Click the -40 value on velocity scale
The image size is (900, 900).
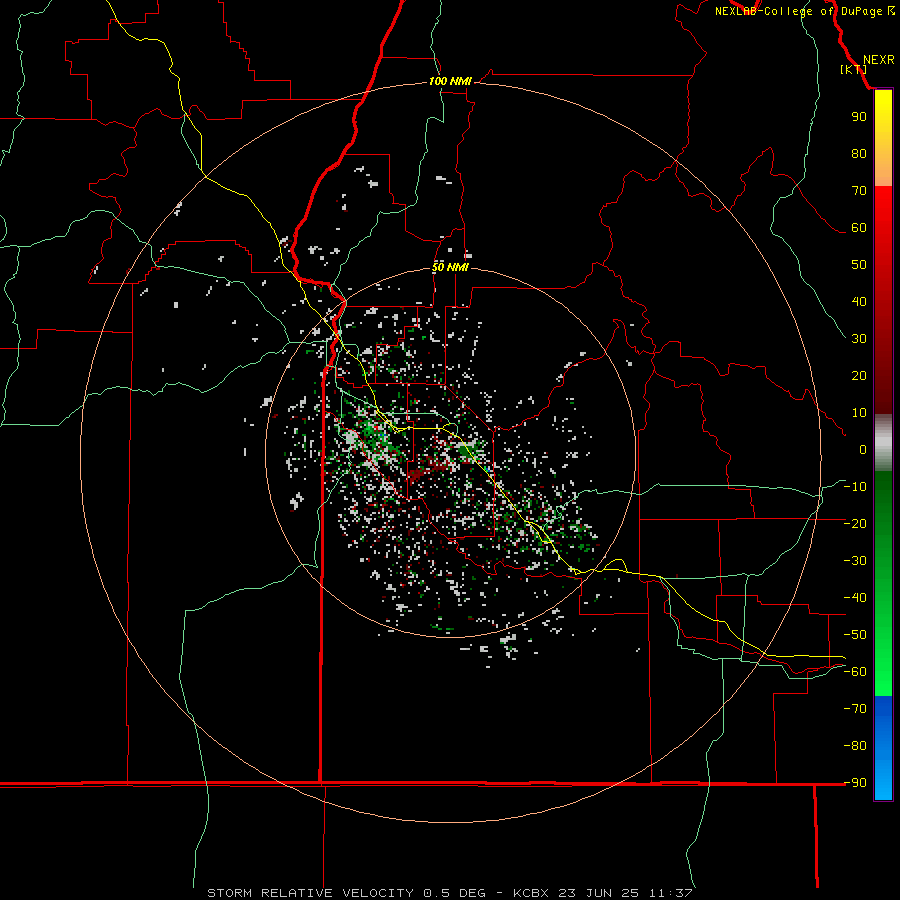[x=855, y=598]
